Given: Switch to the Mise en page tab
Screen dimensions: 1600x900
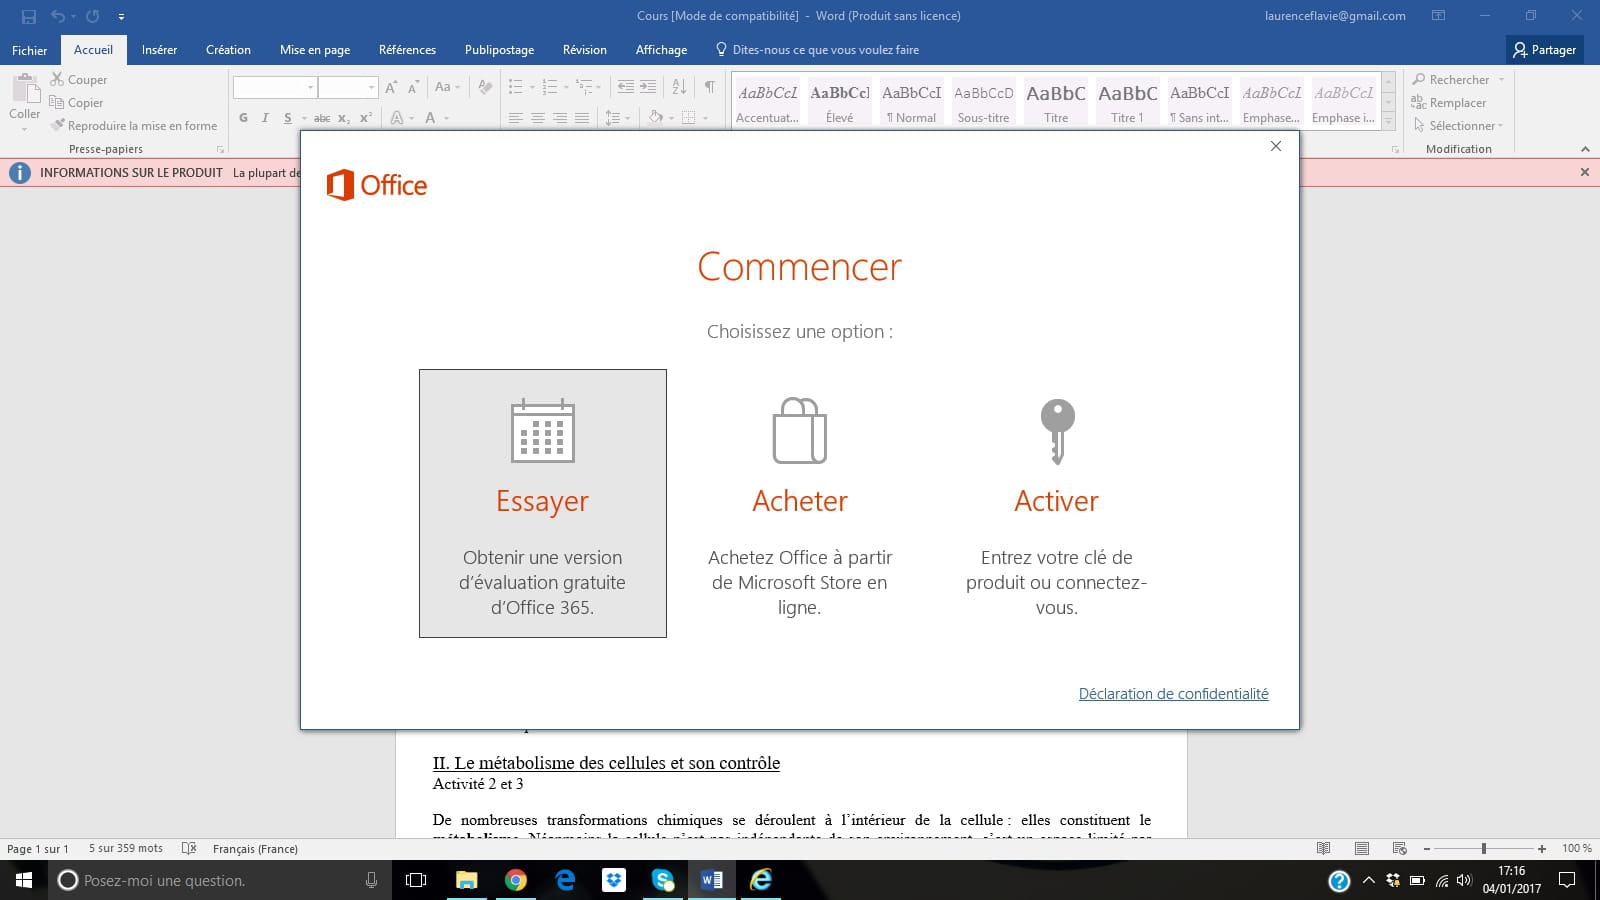Looking at the screenshot, I should coord(315,50).
